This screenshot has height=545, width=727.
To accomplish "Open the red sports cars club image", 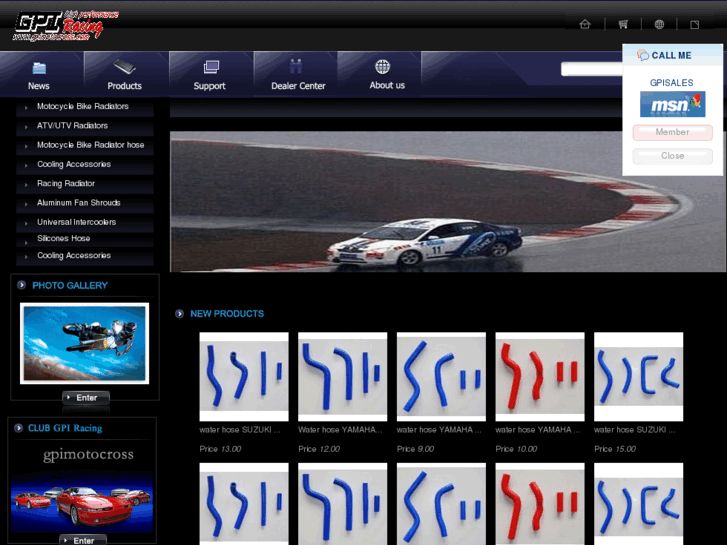I will pos(82,502).
